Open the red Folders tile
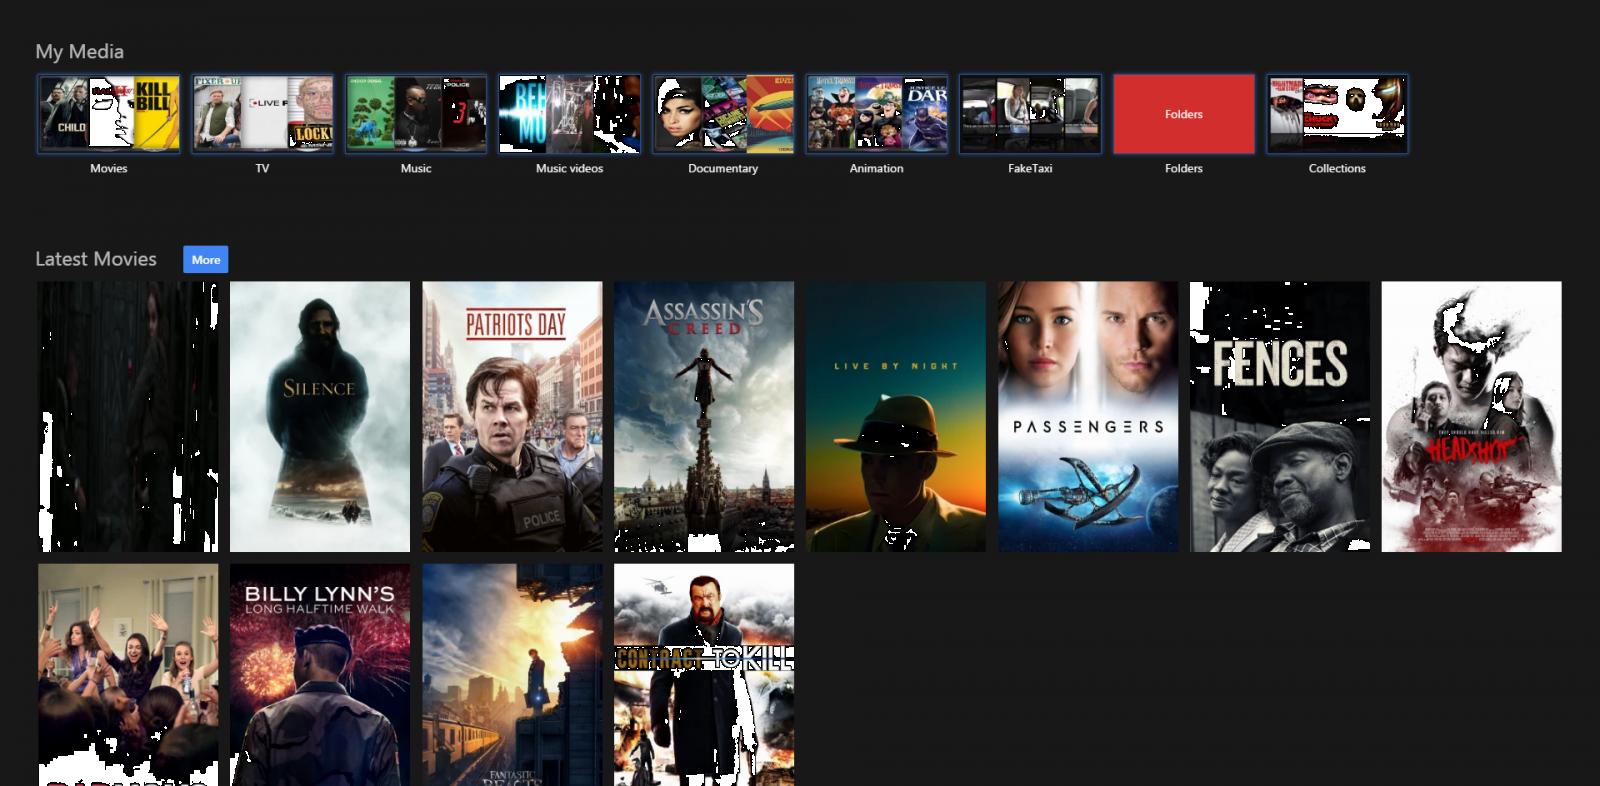Image resolution: width=1600 pixels, height=786 pixels. tap(1184, 114)
